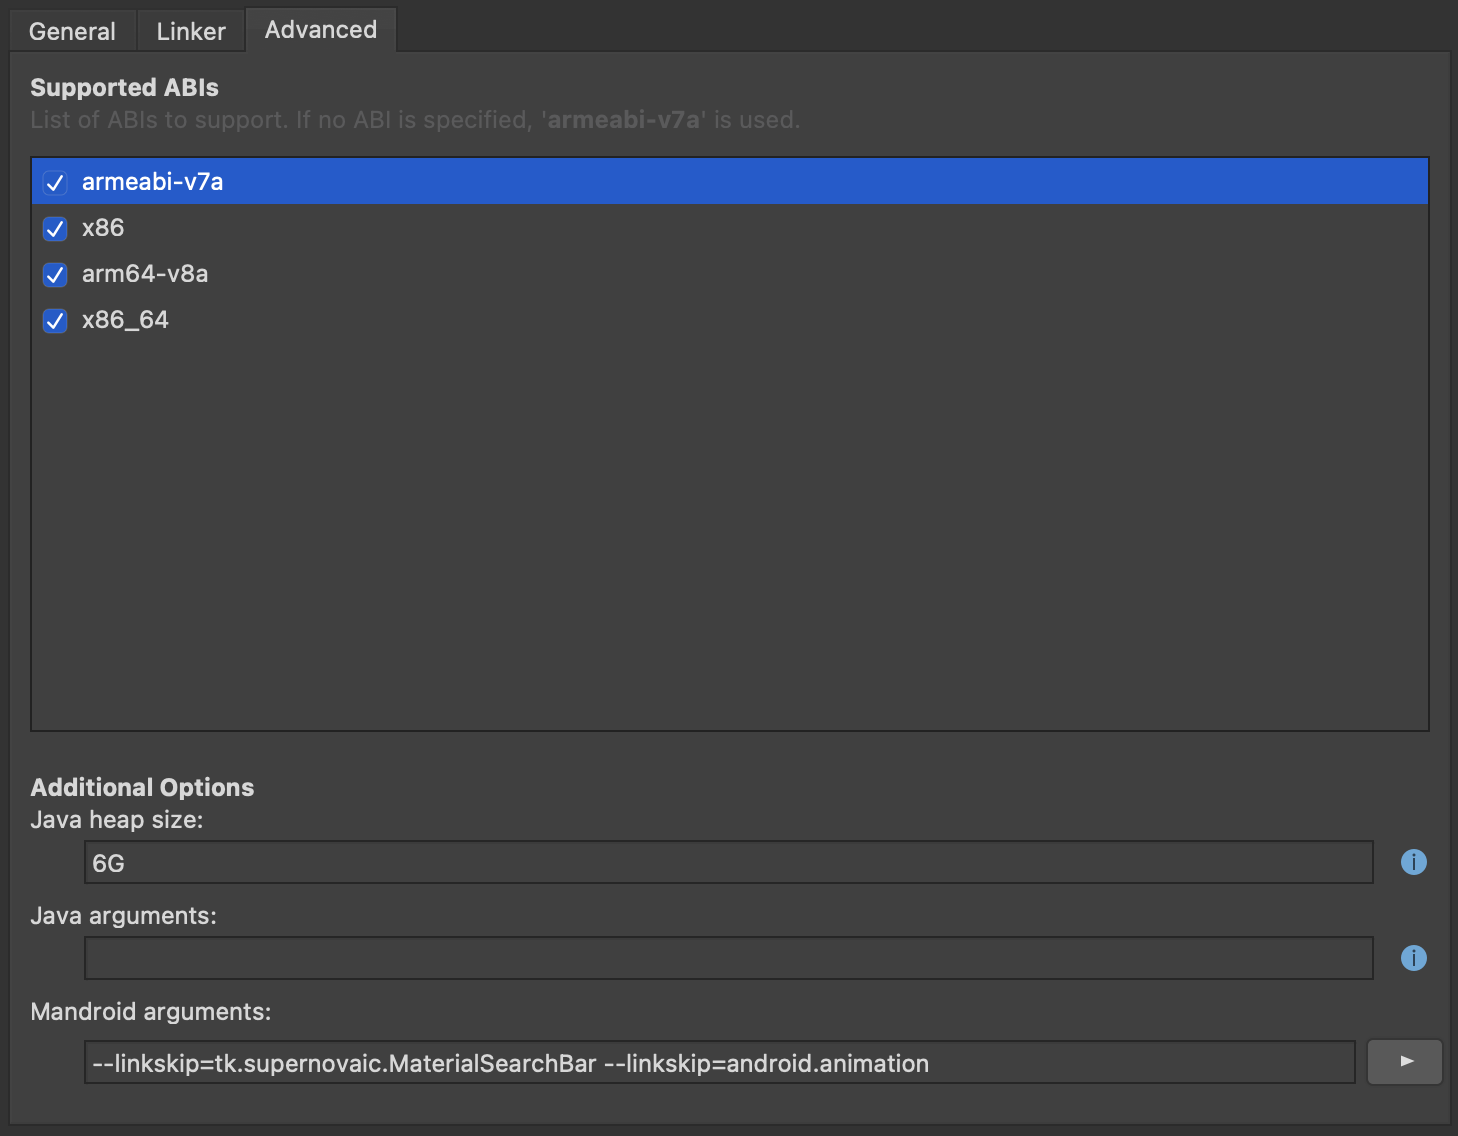
Task: Click the run arrow beside Mandroid arguments
Action: (x=1404, y=1062)
